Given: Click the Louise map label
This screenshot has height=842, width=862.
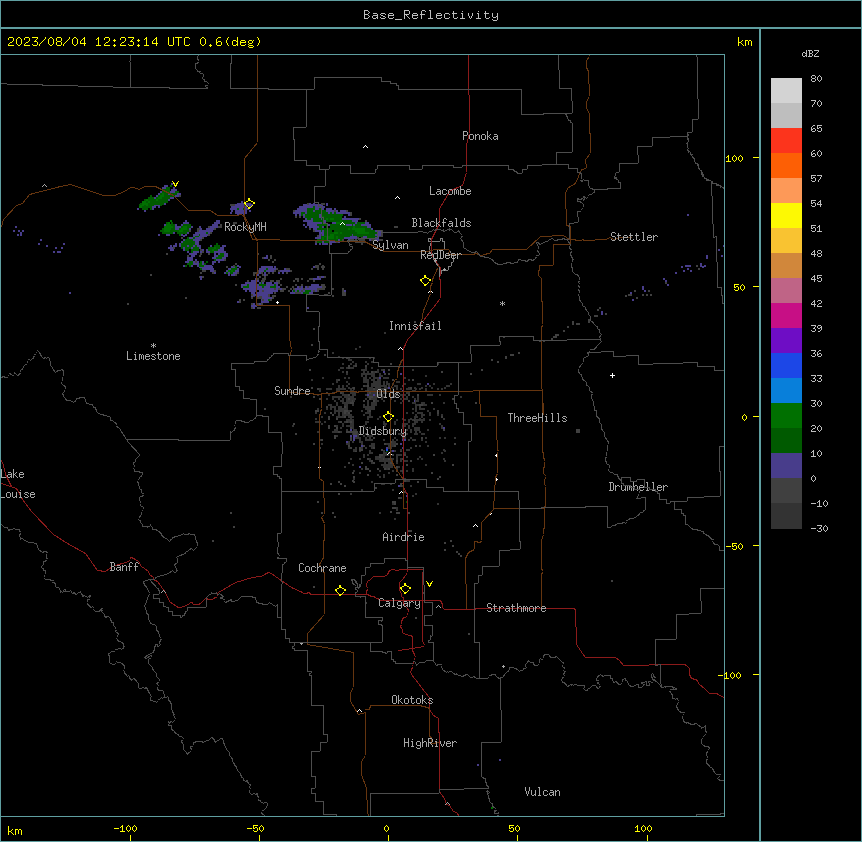Looking at the screenshot, I should (18, 494).
